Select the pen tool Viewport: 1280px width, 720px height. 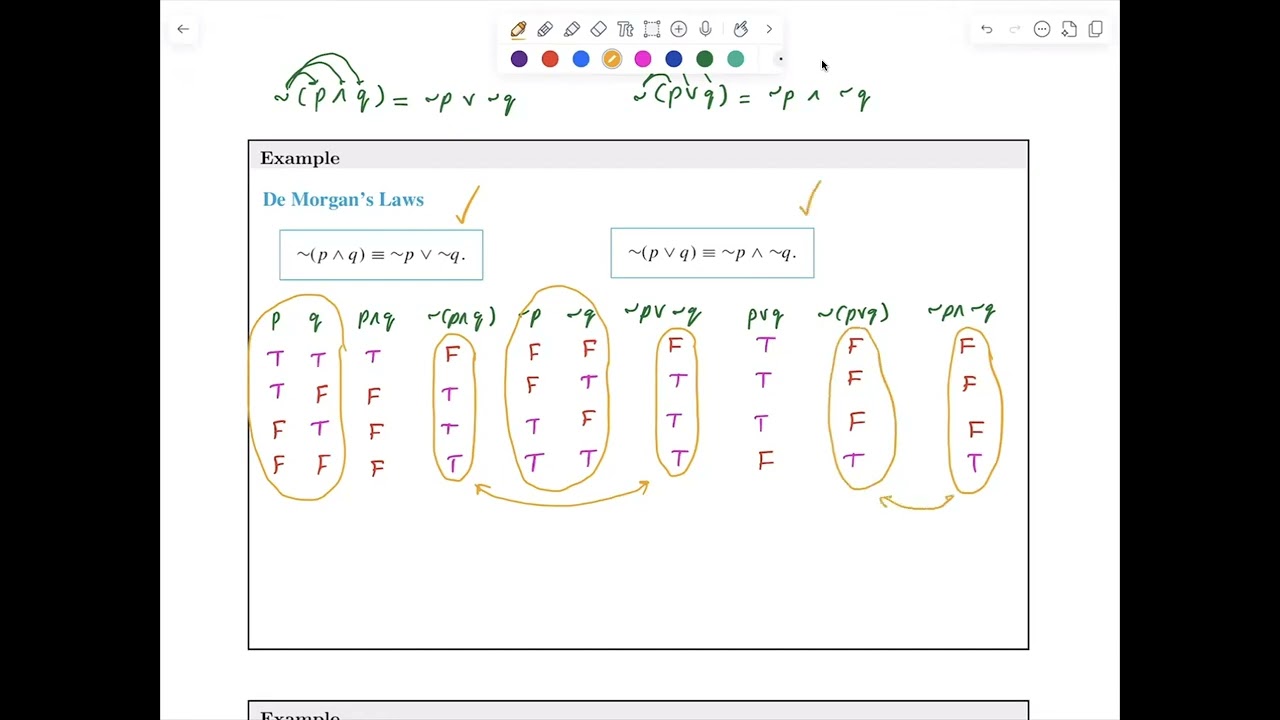pos(518,29)
